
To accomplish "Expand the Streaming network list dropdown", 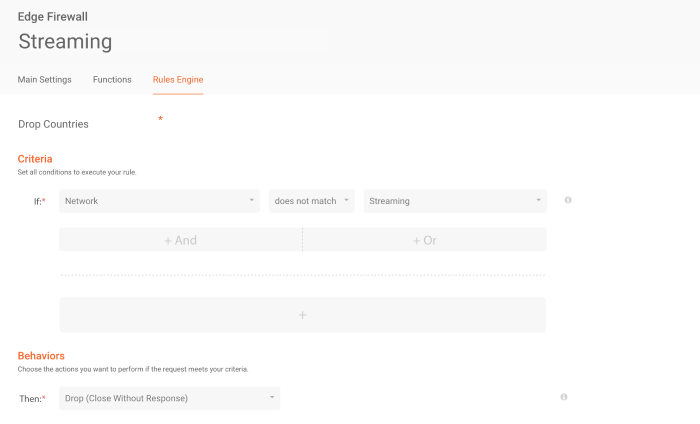I will [x=455, y=201].
